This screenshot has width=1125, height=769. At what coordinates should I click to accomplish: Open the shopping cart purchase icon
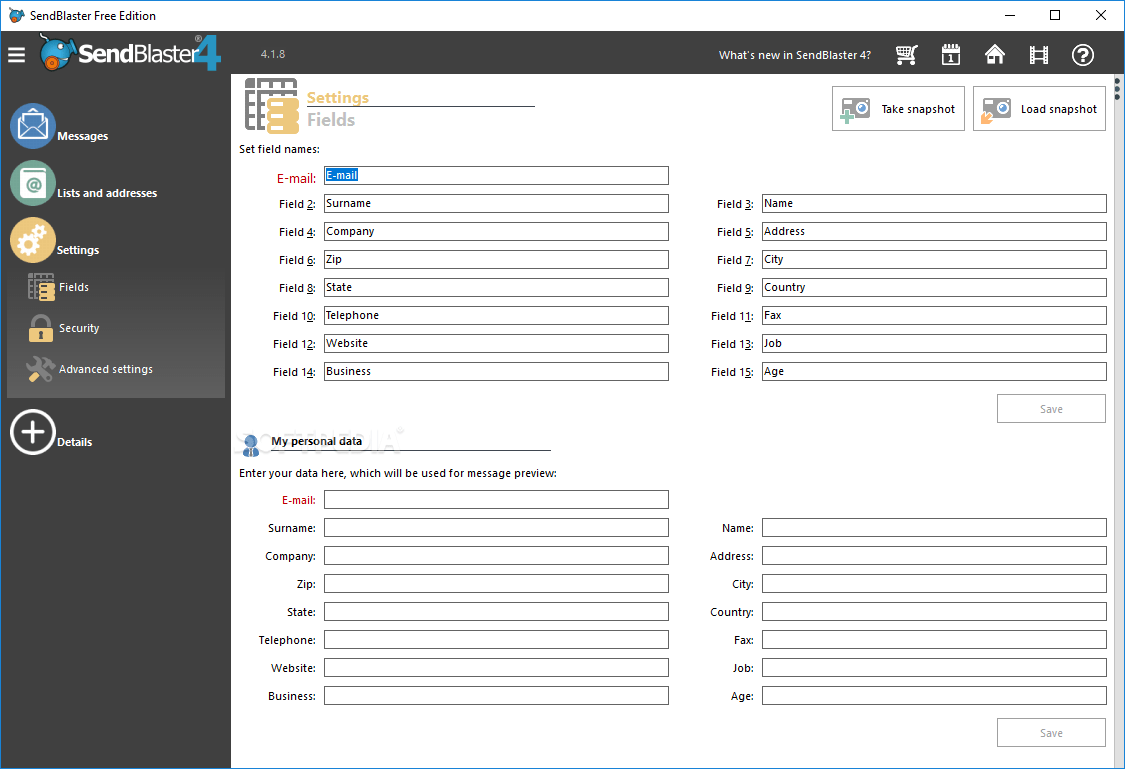coord(906,55)
